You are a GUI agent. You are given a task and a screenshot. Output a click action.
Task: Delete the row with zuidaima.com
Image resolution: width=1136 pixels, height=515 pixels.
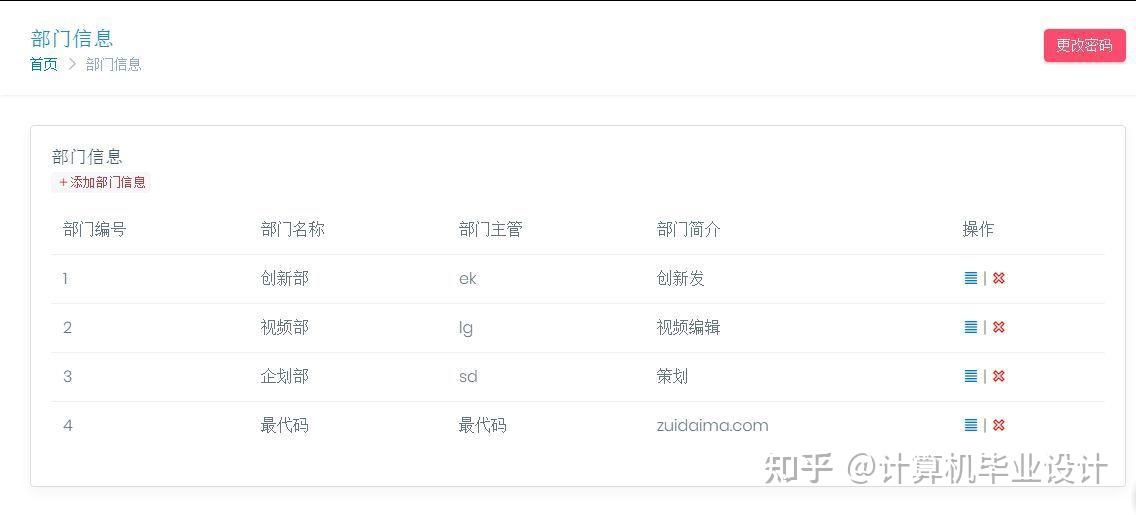[998, 425]
